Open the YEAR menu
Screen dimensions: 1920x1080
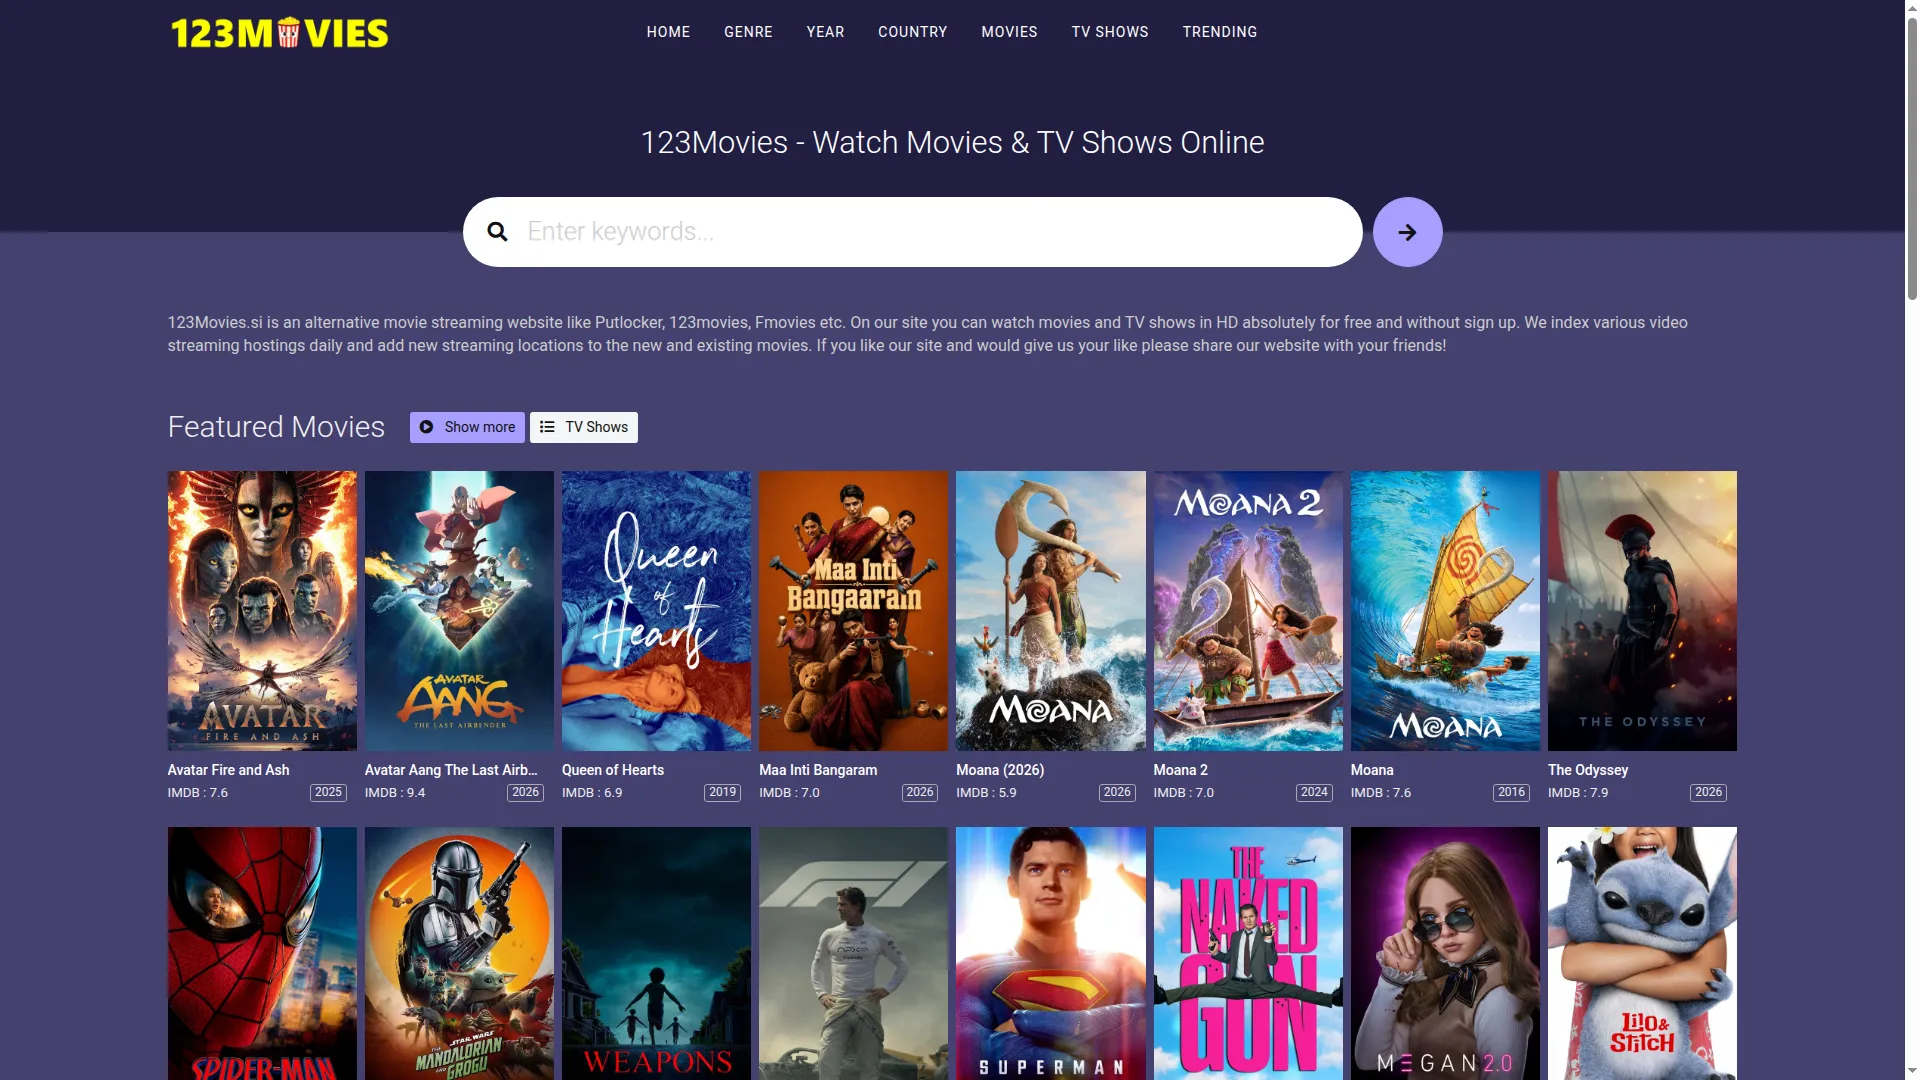click(x=825, y=32)
